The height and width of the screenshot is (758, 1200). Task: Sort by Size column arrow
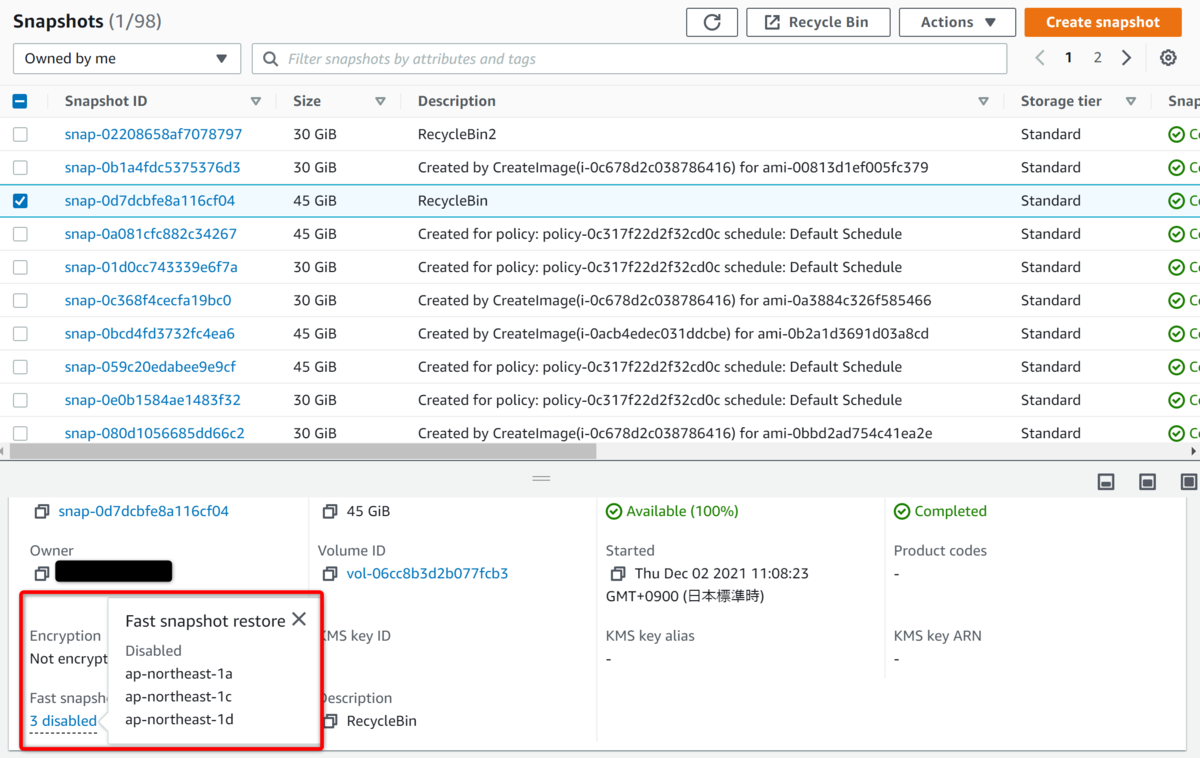point(380,101)
